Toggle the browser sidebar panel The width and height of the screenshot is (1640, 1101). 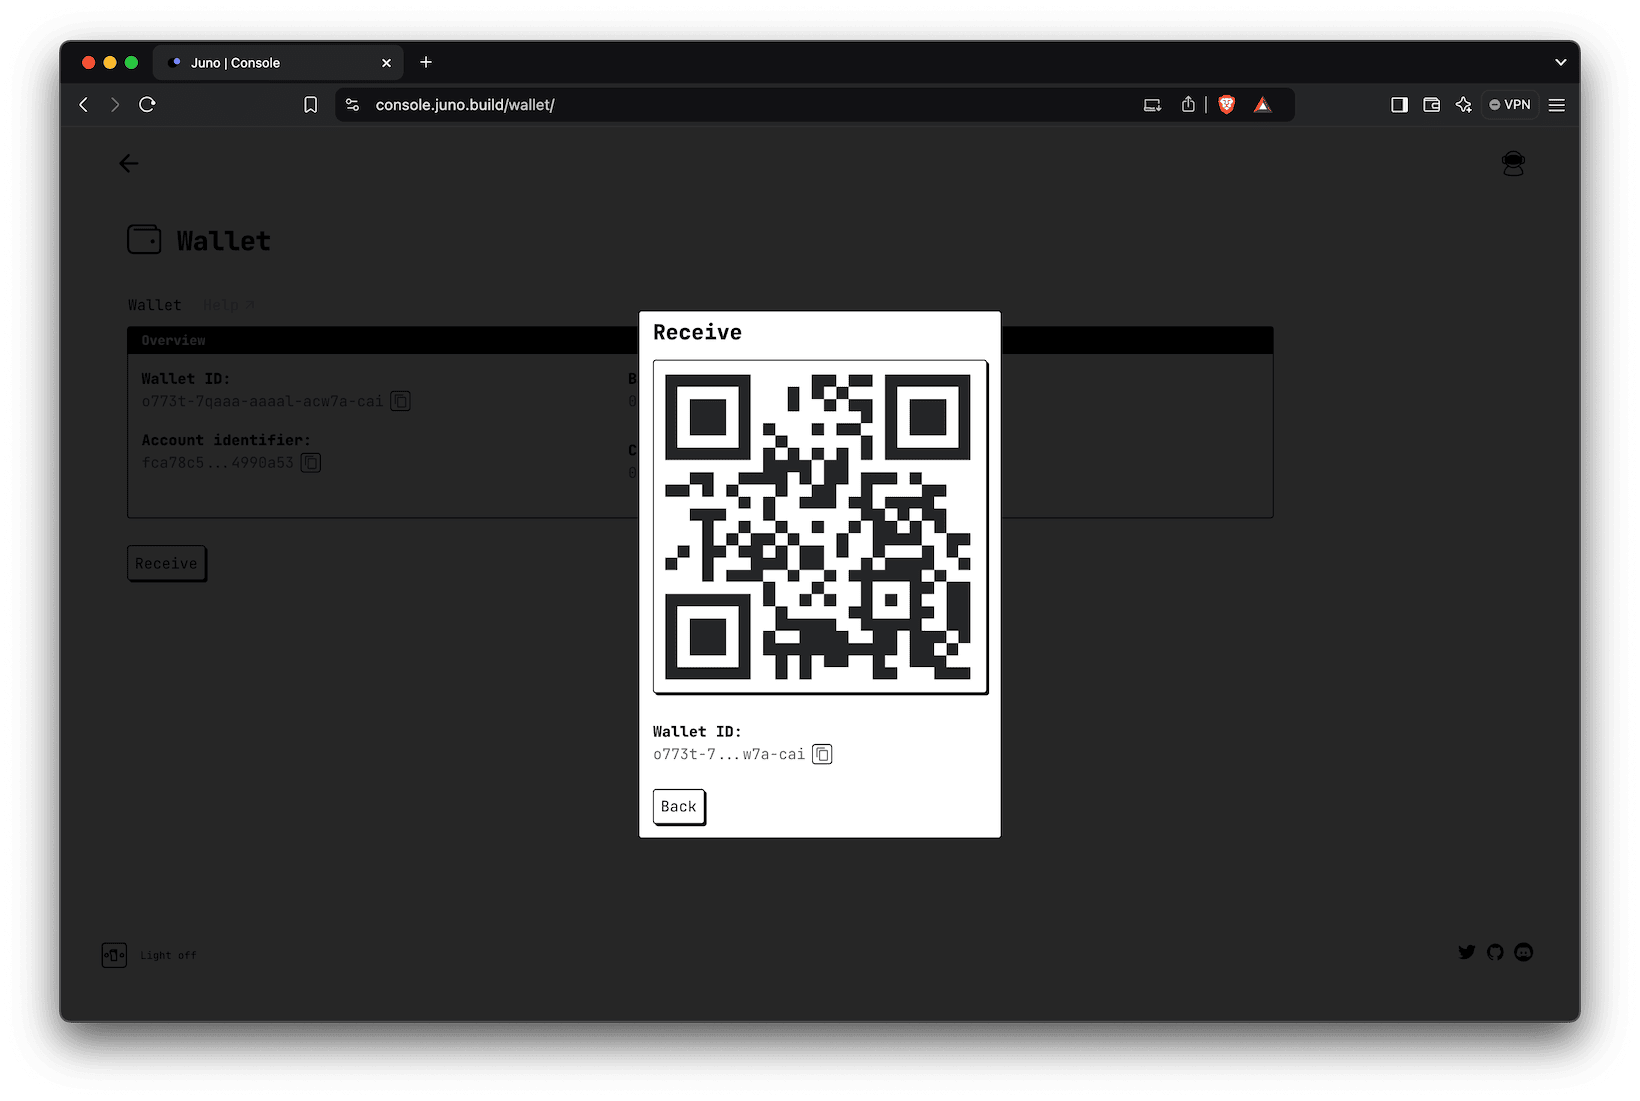(1399, 104)
